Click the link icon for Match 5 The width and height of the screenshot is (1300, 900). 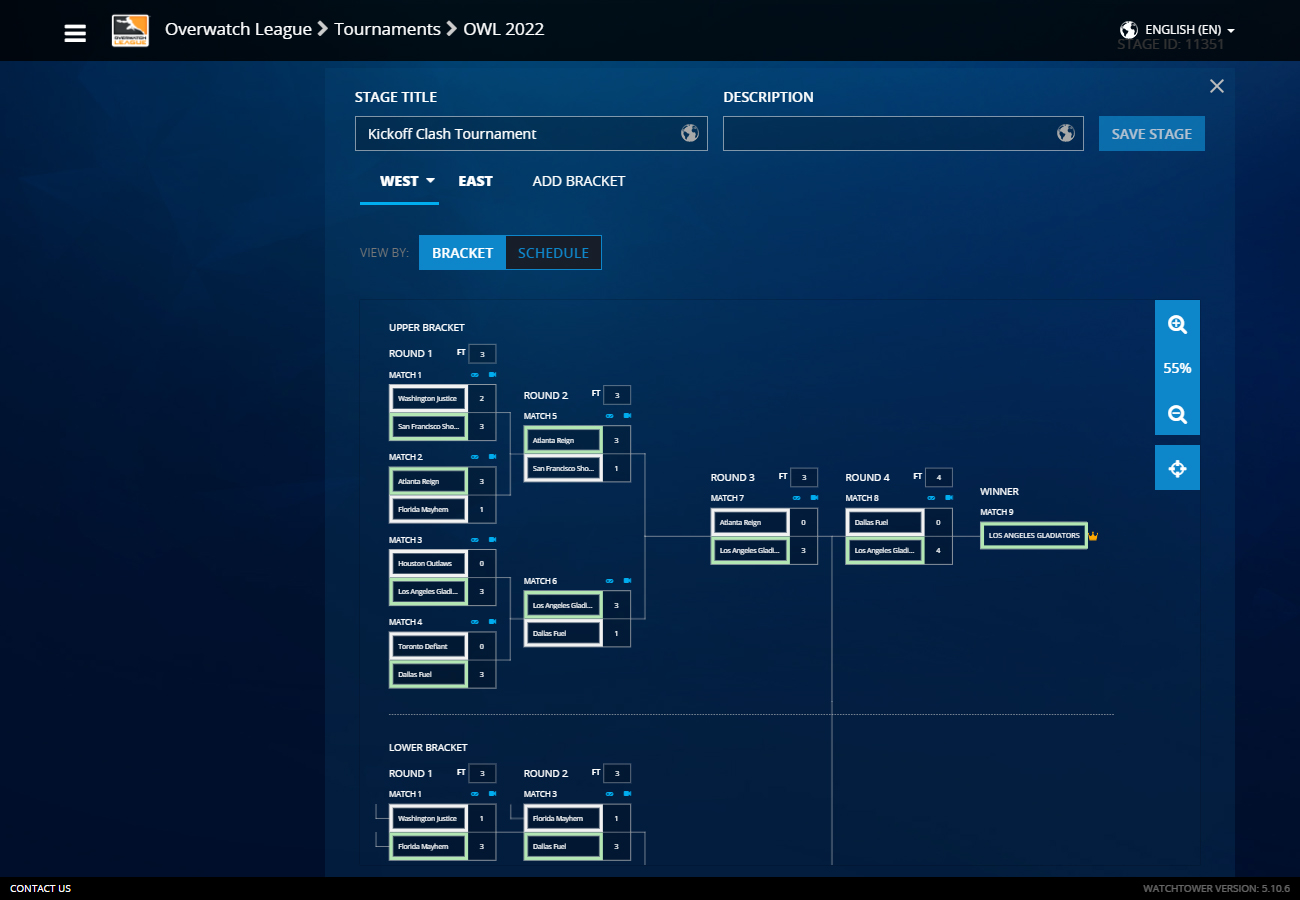pyautogui.click(x=610, y=416)
